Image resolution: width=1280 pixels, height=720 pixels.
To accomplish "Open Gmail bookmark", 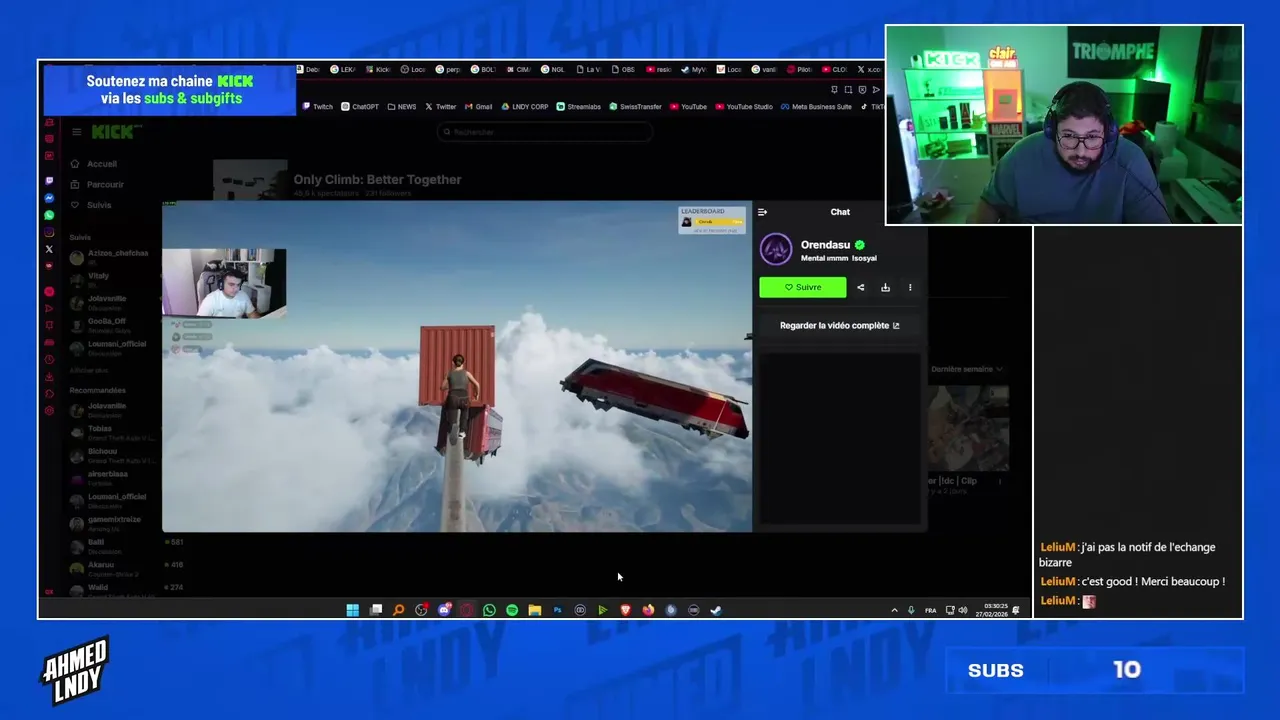I will (478, 106).
